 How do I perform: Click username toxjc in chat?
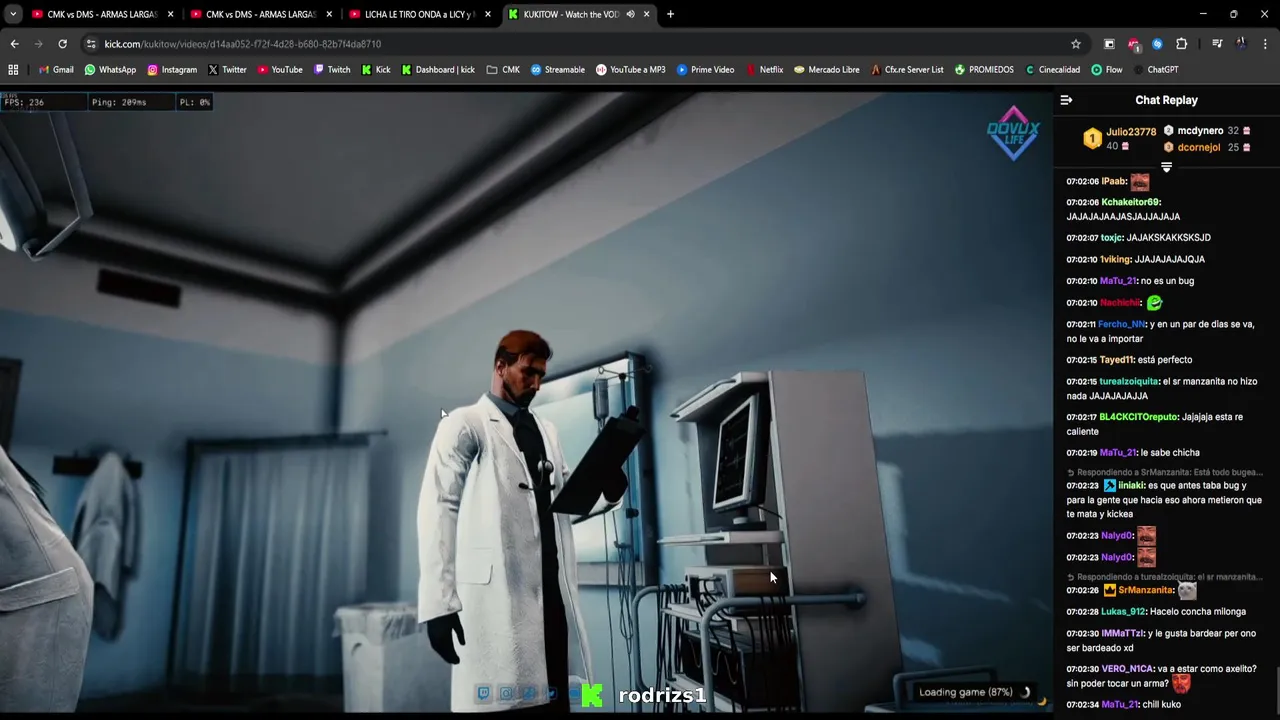pyautogui.click(x=1111, y=238)
